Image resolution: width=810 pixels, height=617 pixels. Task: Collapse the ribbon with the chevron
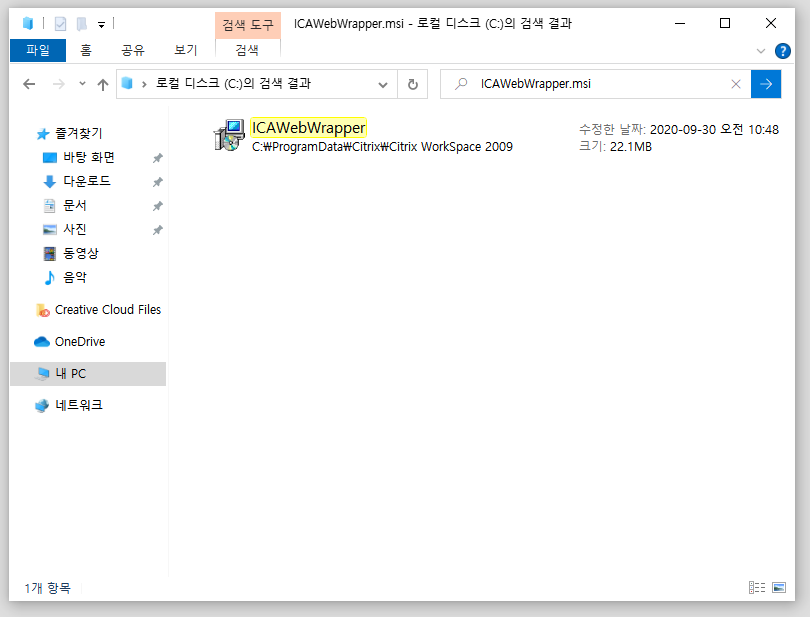click(760, 51)
